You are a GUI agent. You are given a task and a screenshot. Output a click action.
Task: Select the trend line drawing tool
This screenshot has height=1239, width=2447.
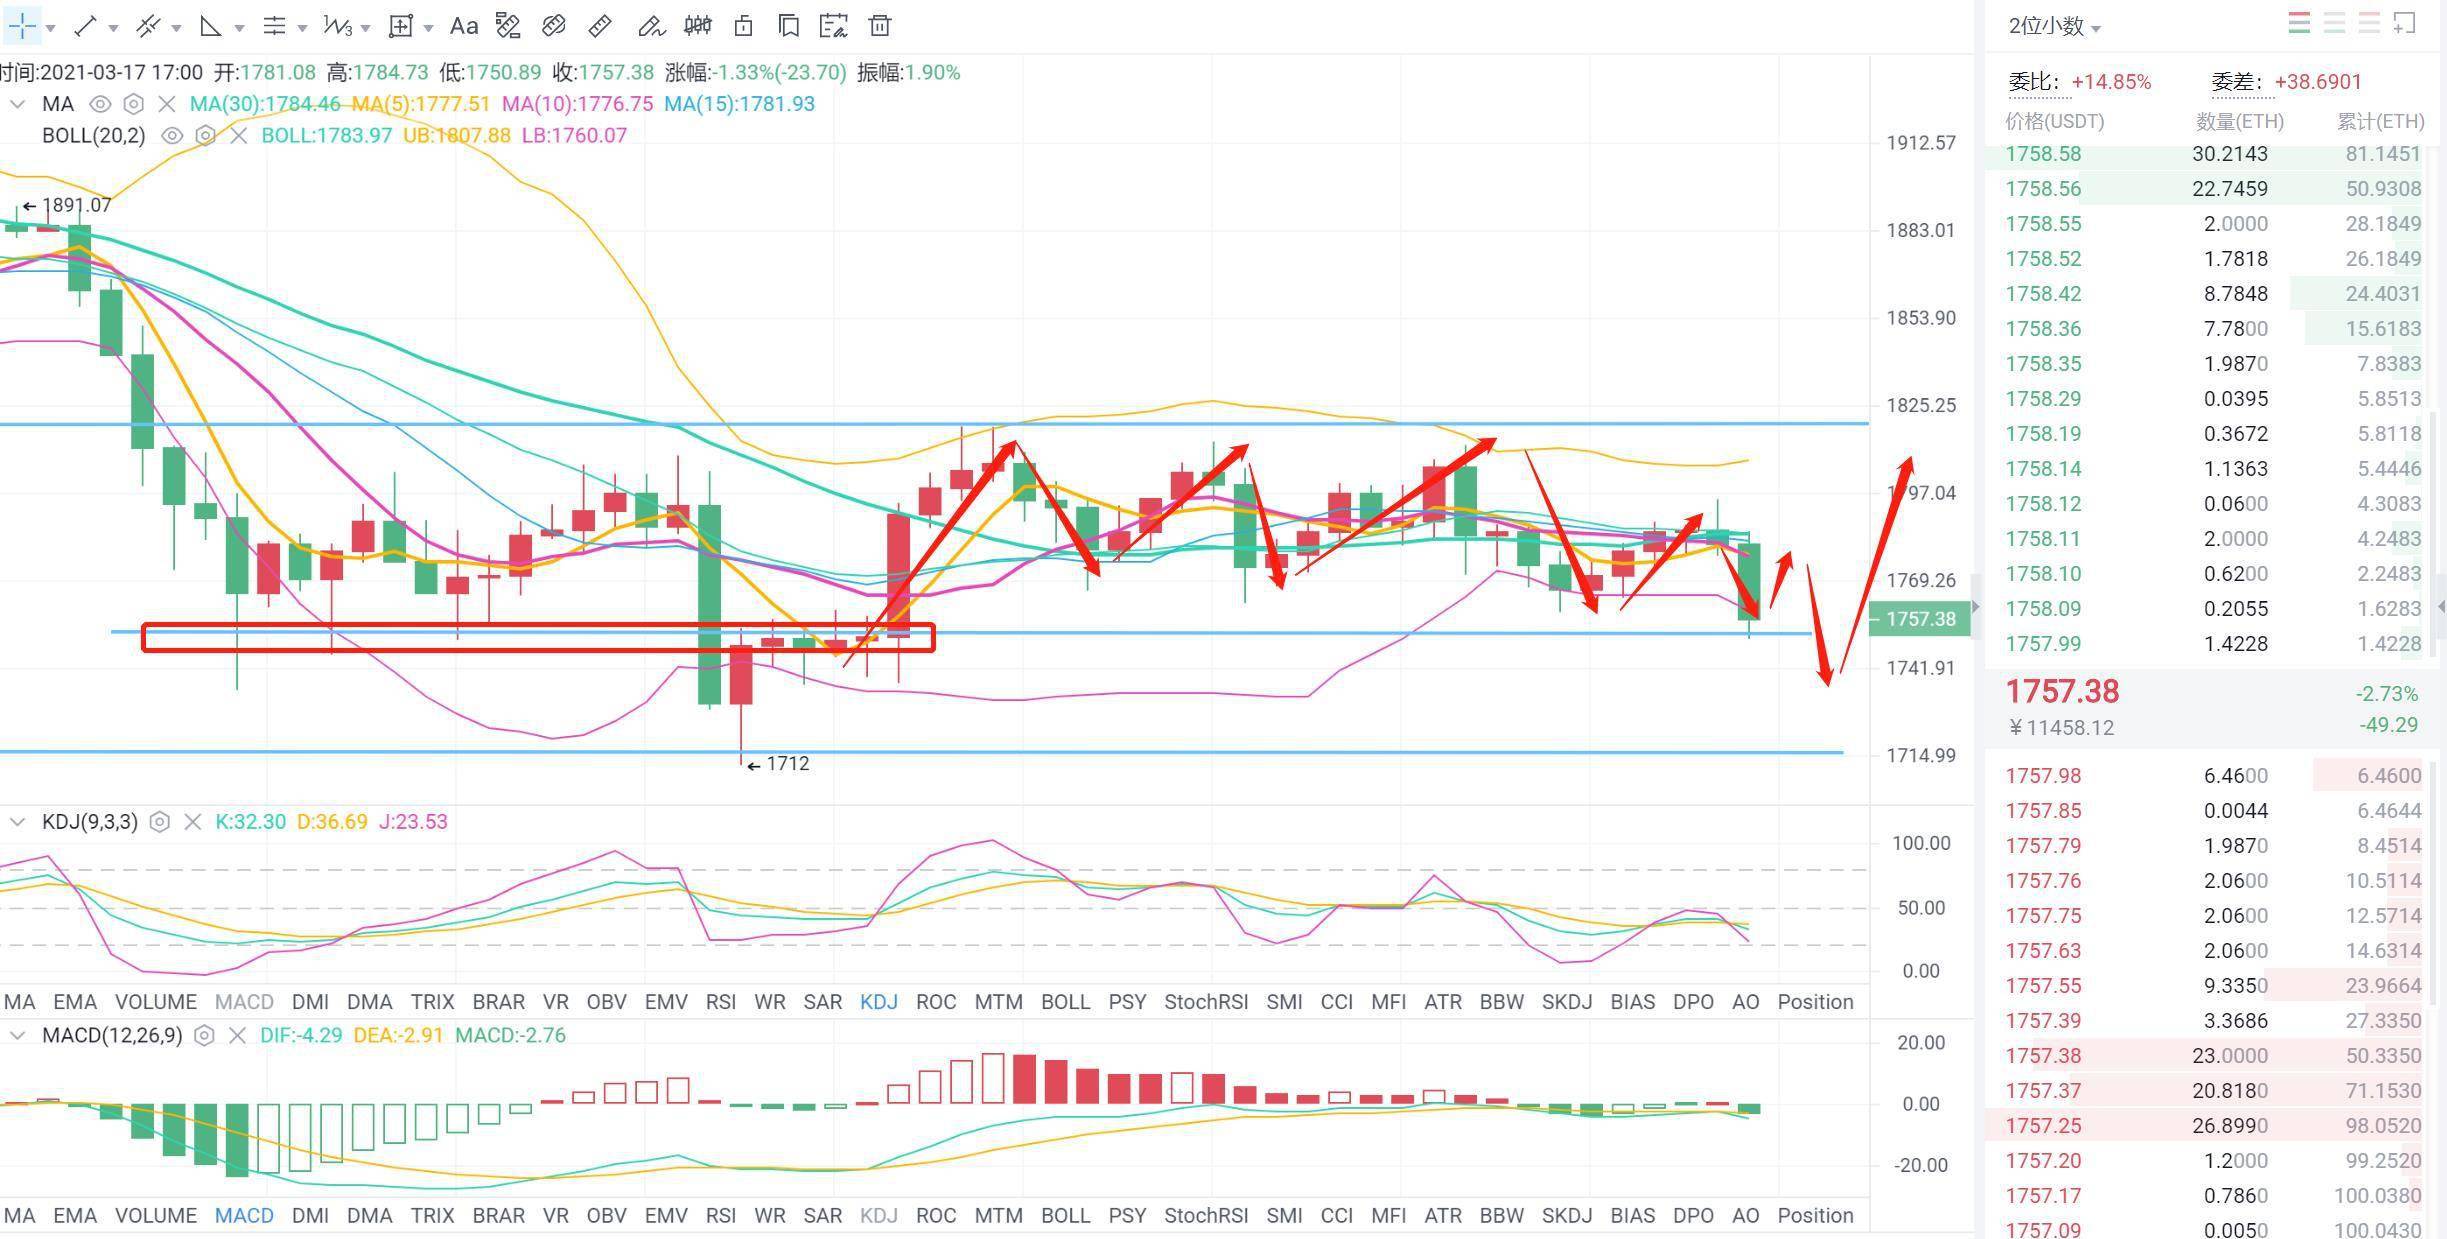(86, 26)
